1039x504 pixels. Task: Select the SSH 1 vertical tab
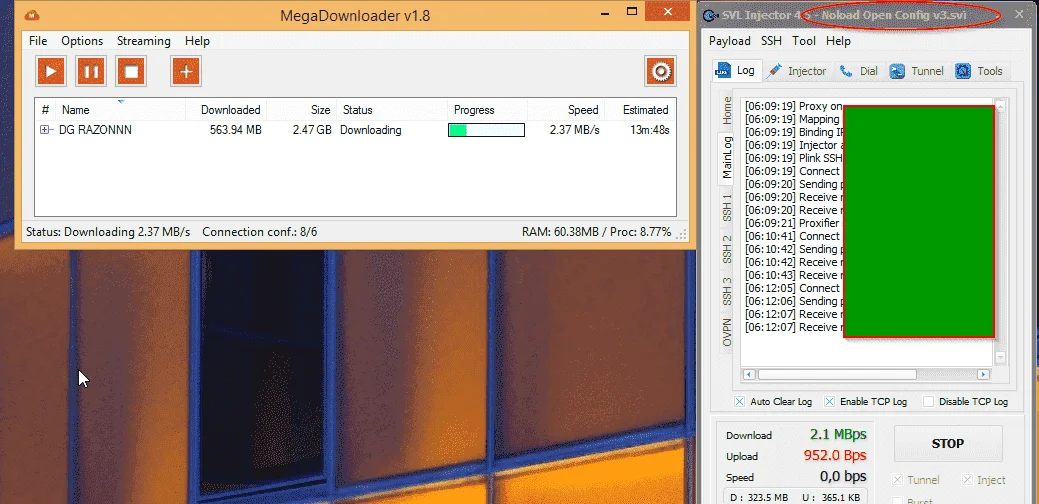pyautogui.click(x=727, y=208)
